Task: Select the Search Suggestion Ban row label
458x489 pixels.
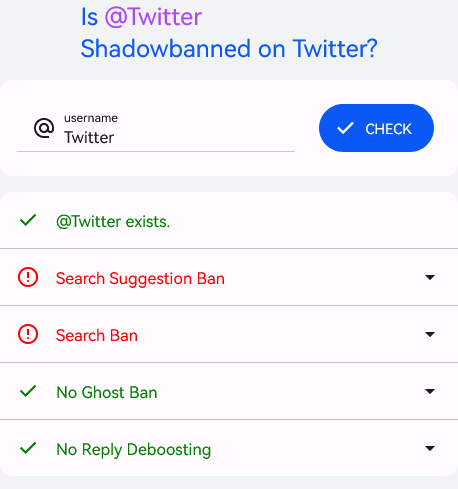Action: 140,278
